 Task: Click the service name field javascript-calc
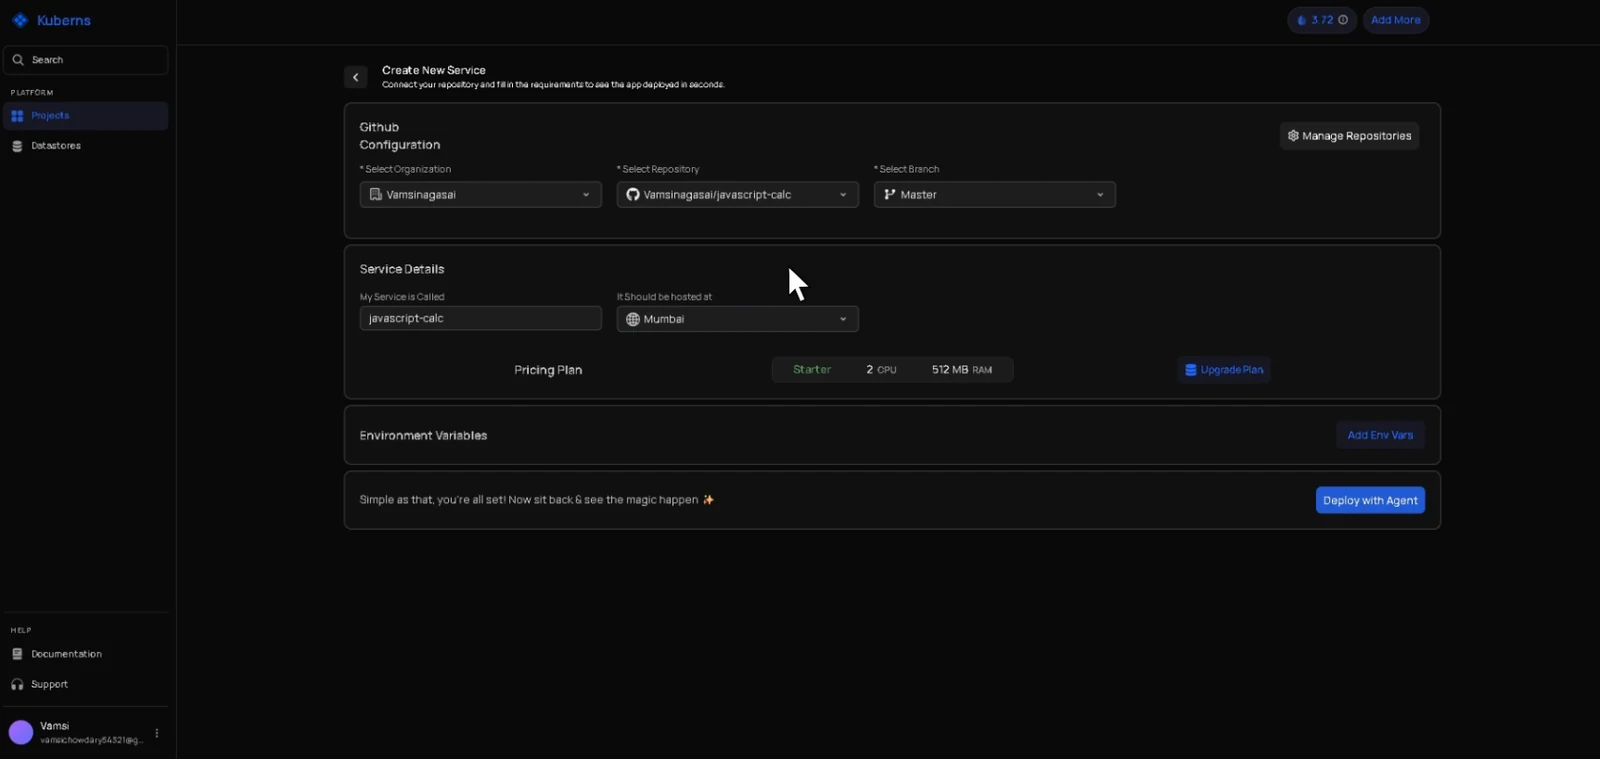481,318
